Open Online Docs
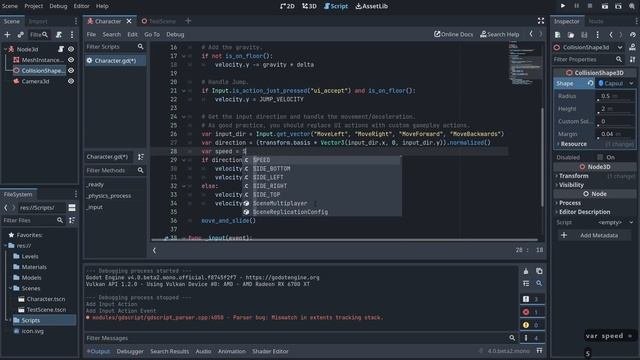Screen dimensions: 640x360 [453, 34]
